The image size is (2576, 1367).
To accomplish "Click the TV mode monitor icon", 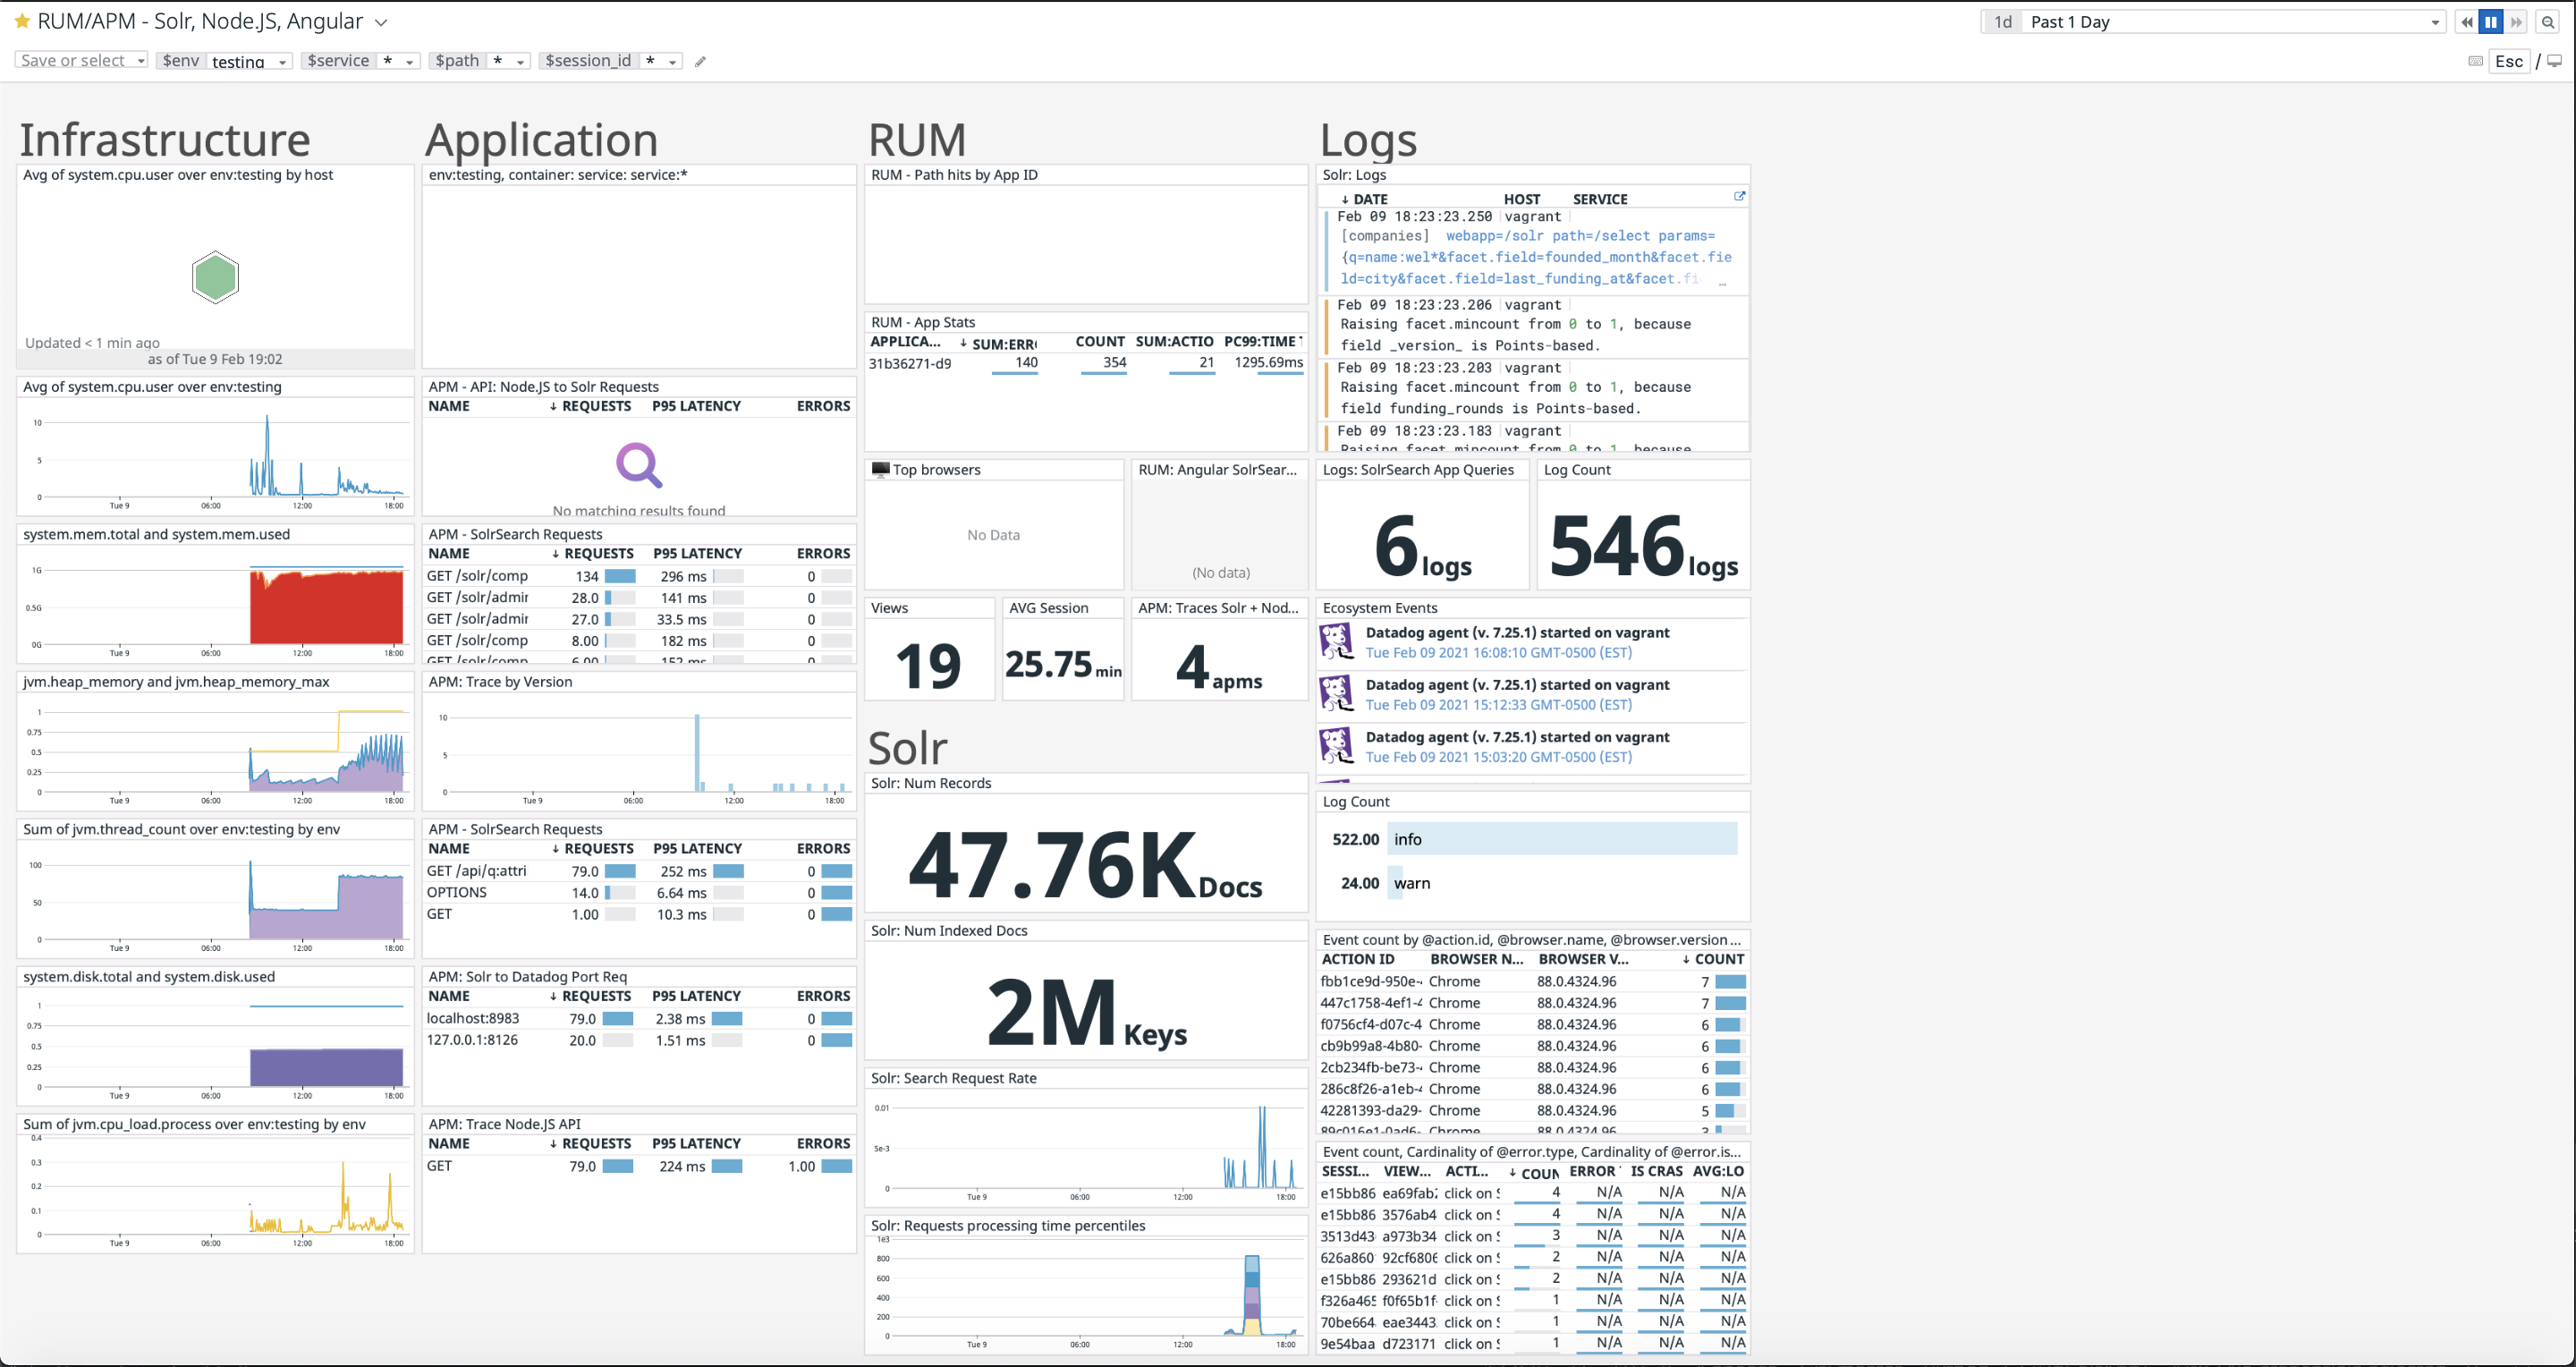I will click(x=2554, y=61).
